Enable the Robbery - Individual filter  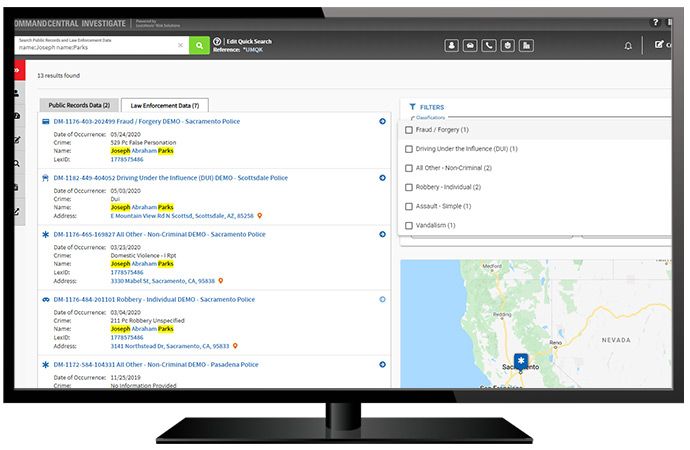coord(408,187)
